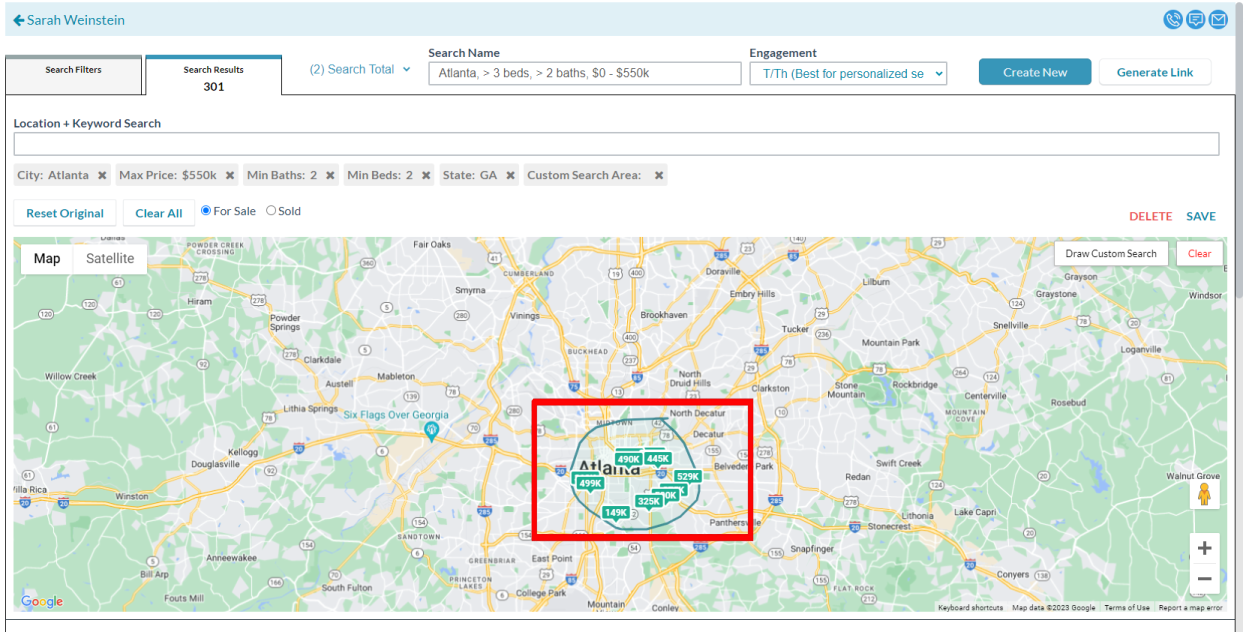
Task: Remove the Custom Search Area filter
Action: [x=659, y=175]
